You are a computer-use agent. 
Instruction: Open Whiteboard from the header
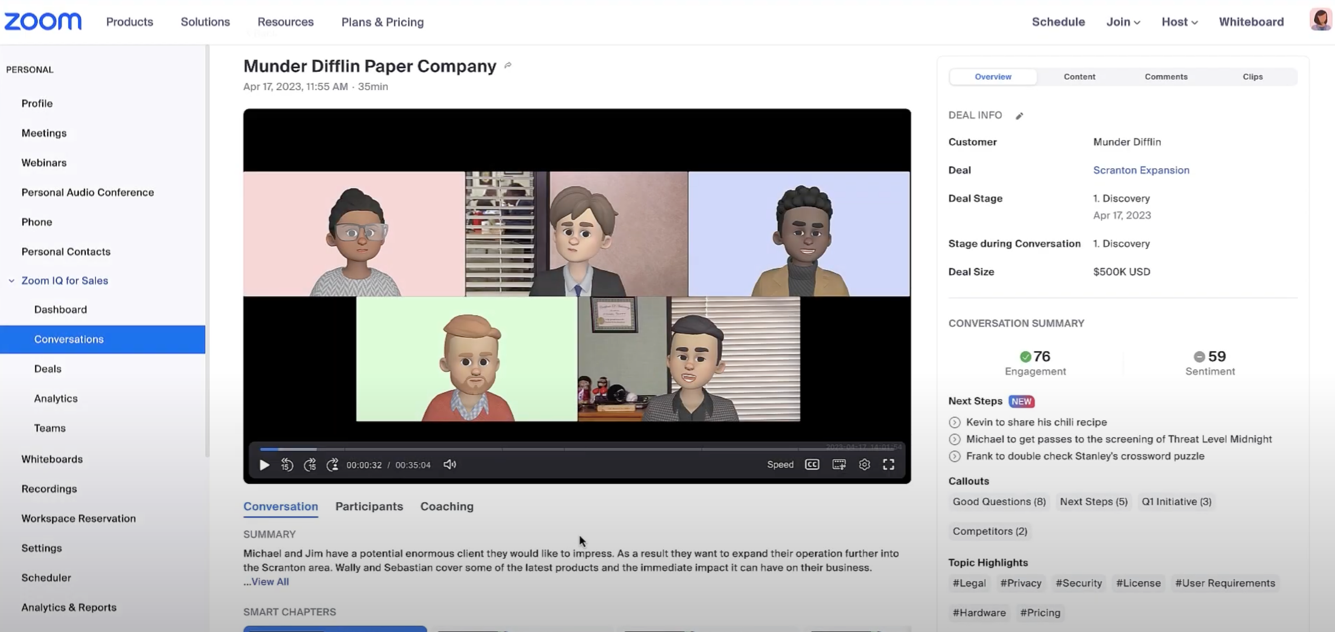[1251, 22]
